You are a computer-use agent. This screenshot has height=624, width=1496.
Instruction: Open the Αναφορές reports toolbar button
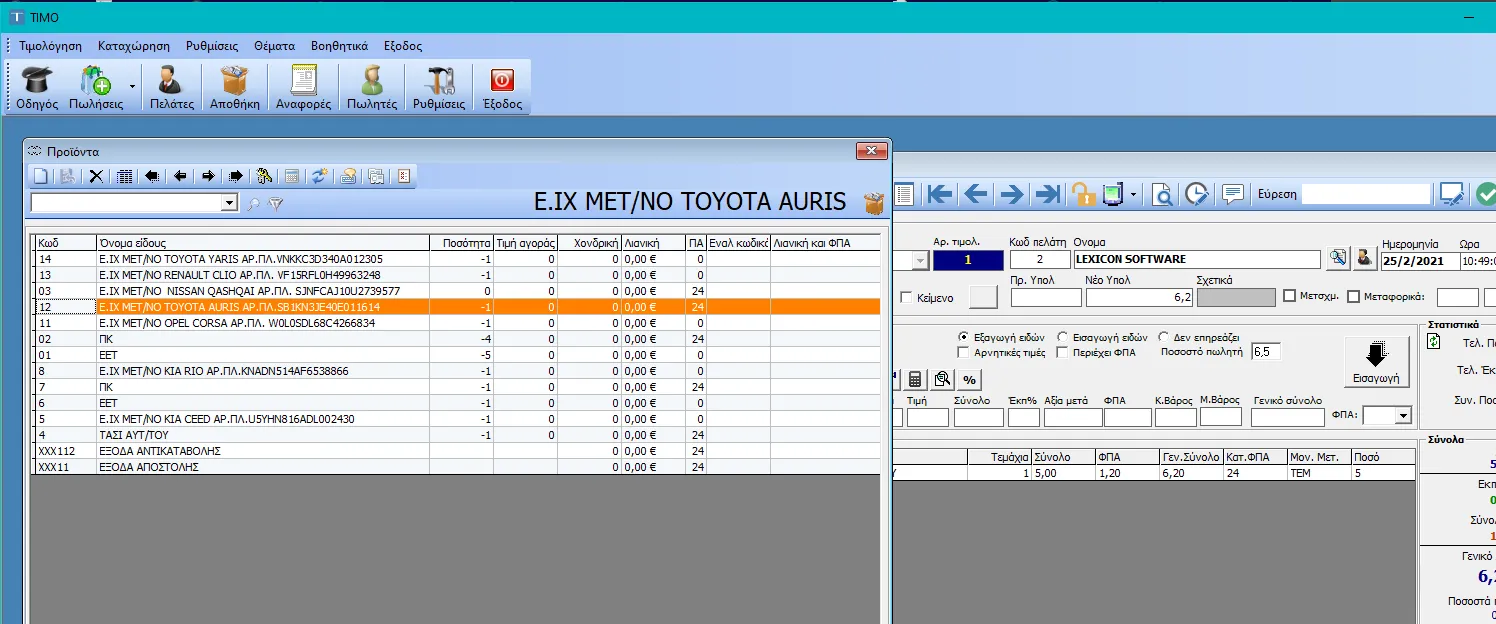point(303,87)
